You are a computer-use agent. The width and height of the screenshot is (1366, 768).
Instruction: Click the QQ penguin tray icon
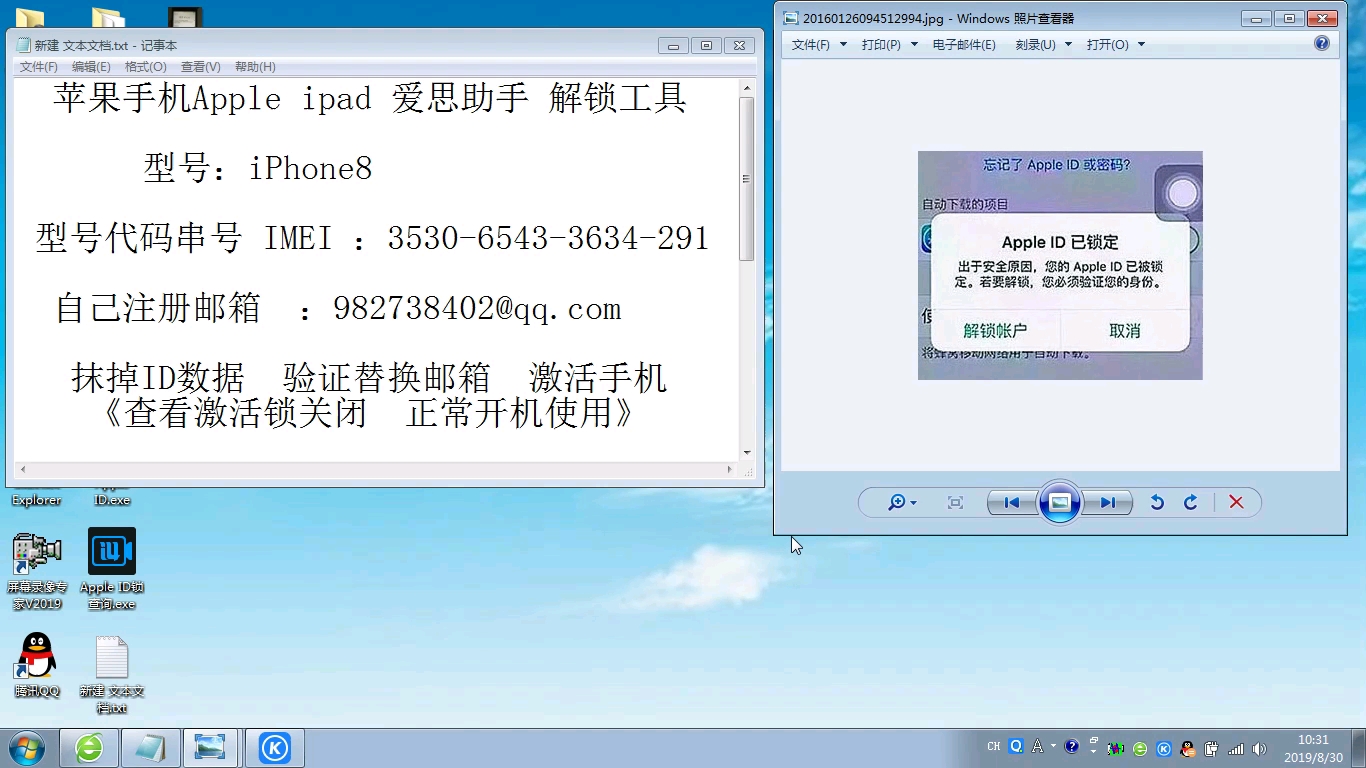click(1188, 748)
